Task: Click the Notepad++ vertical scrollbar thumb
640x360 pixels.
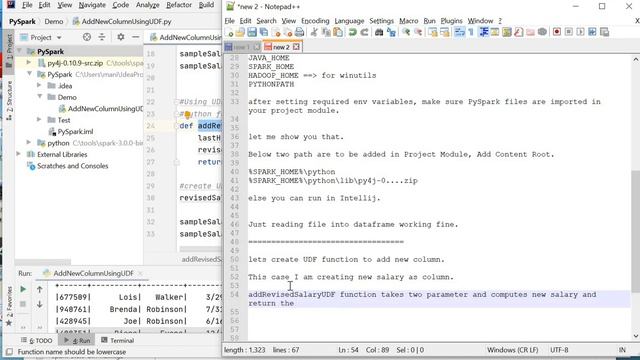Action: point(636,232)
